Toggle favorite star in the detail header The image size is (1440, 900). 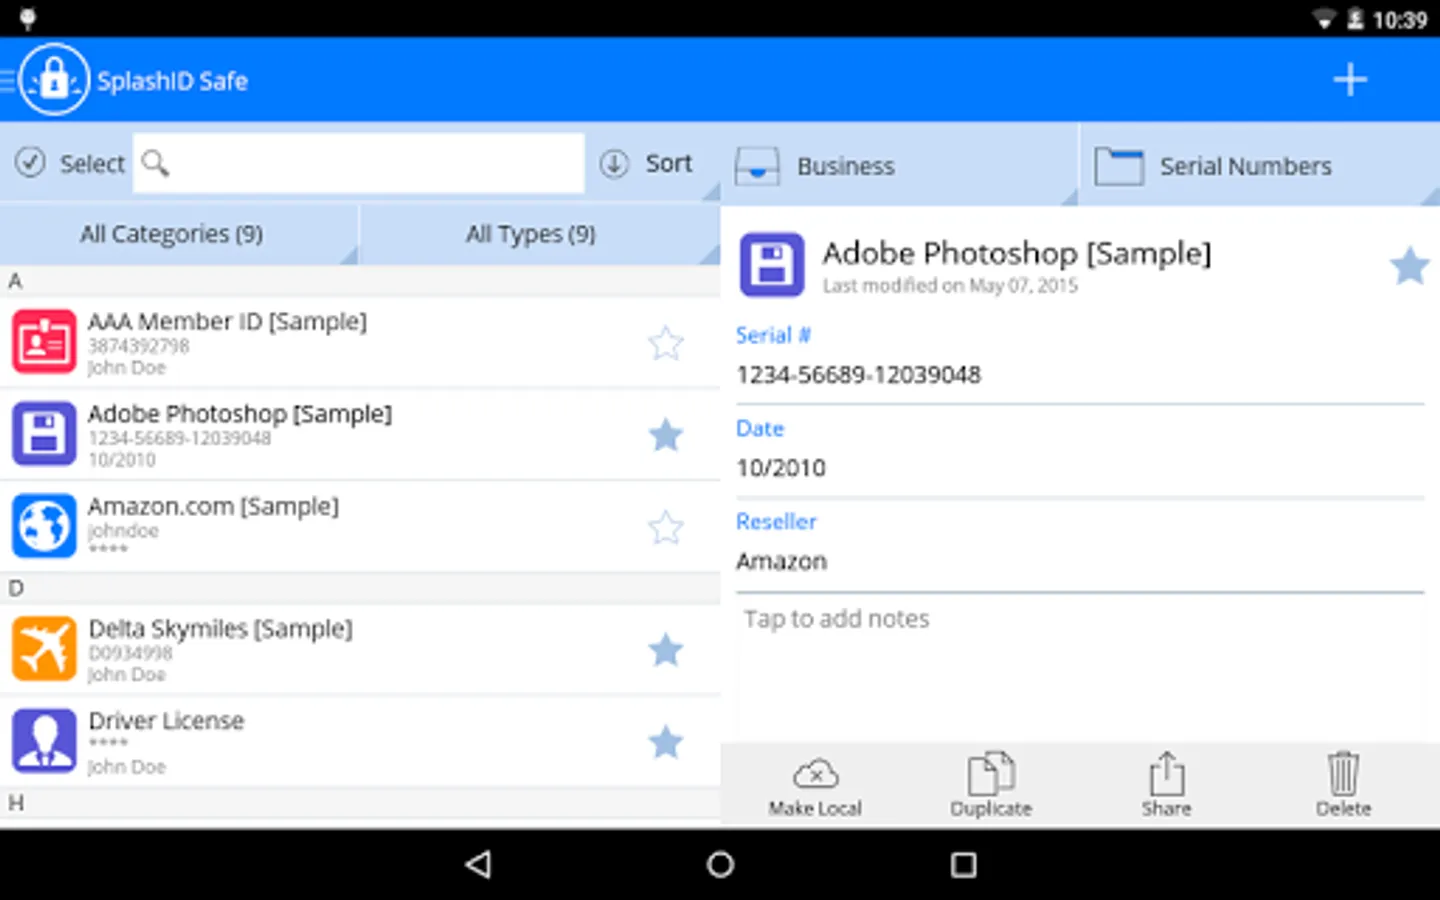[1409, 266]
